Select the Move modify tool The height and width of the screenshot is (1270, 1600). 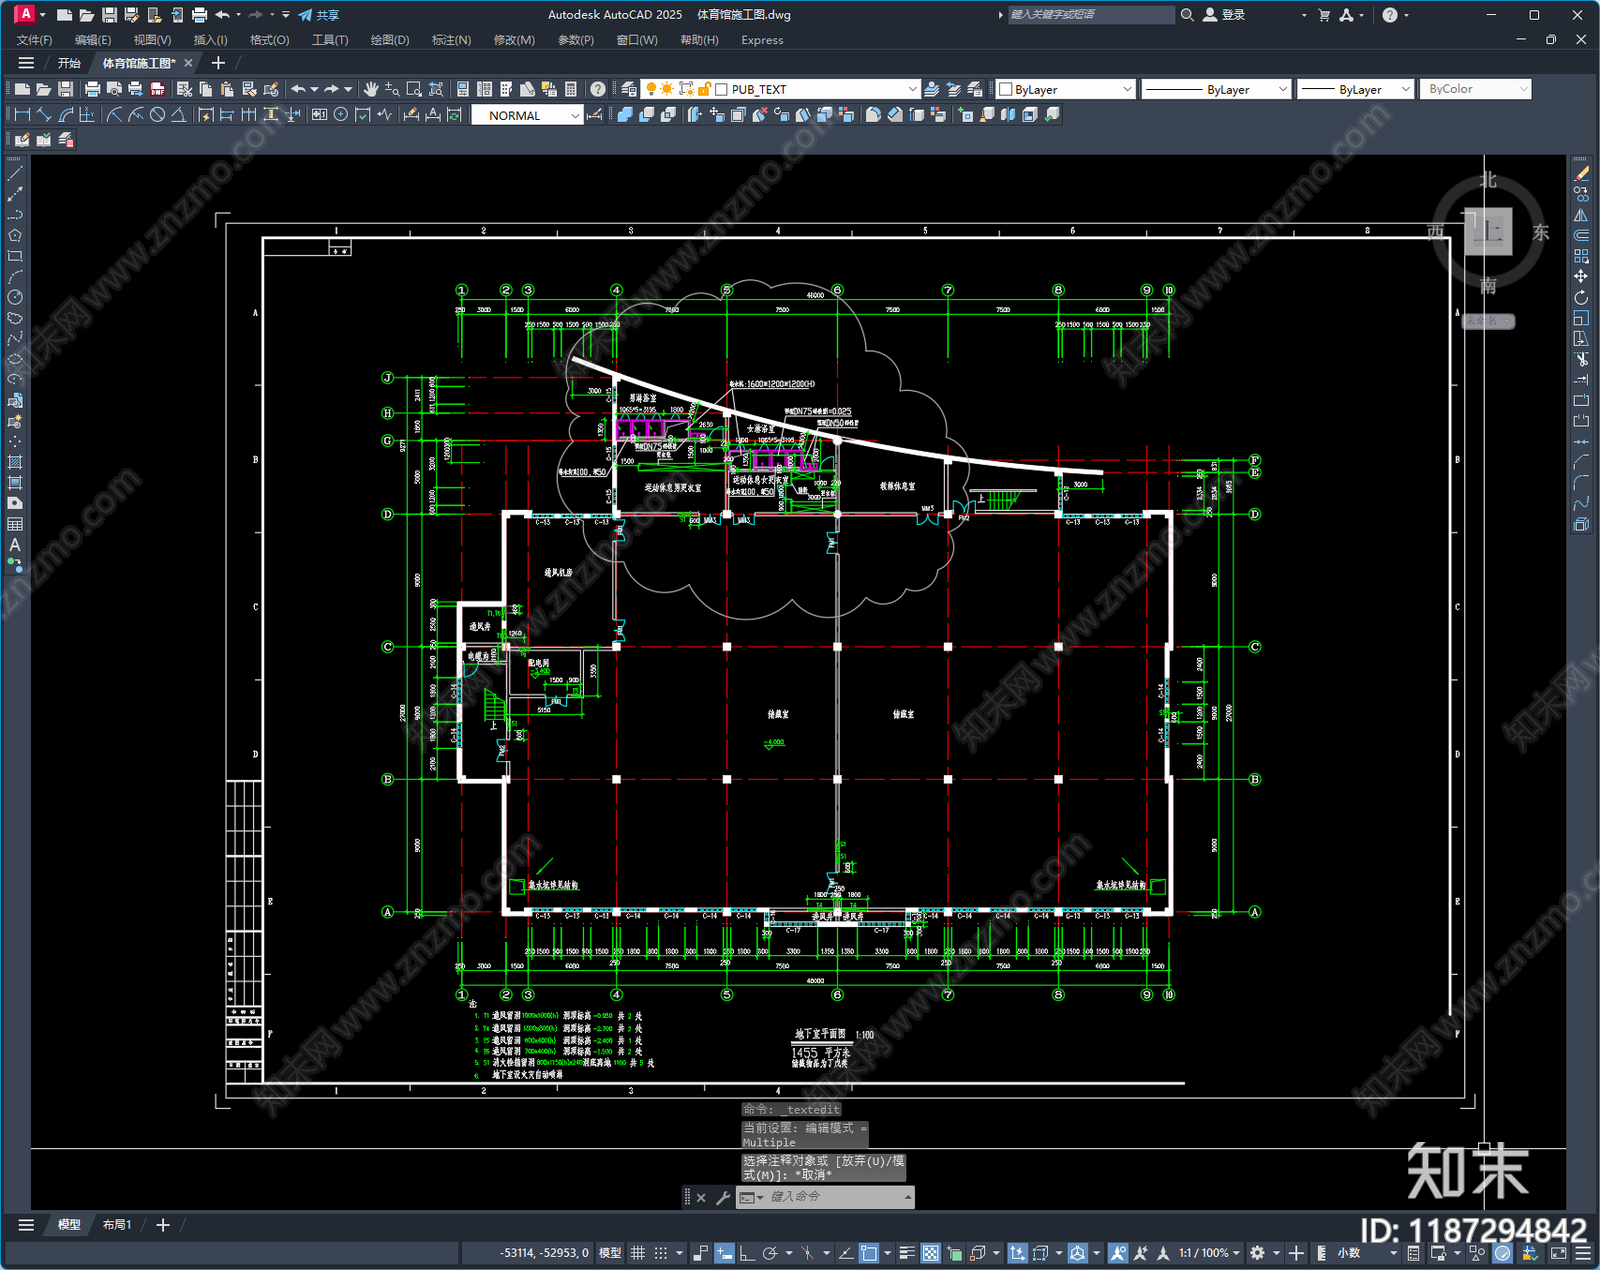click(x=1581, y=276)
